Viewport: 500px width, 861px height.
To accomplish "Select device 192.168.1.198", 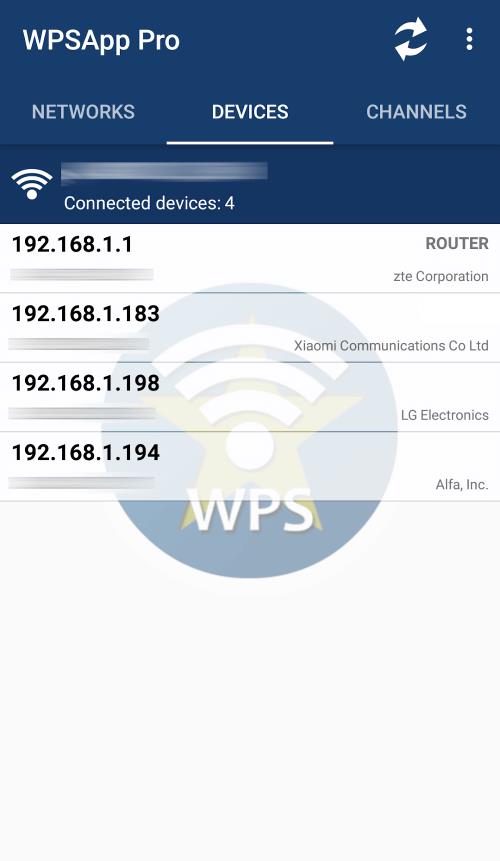I will pyautogui.click(x=250, y=397).
